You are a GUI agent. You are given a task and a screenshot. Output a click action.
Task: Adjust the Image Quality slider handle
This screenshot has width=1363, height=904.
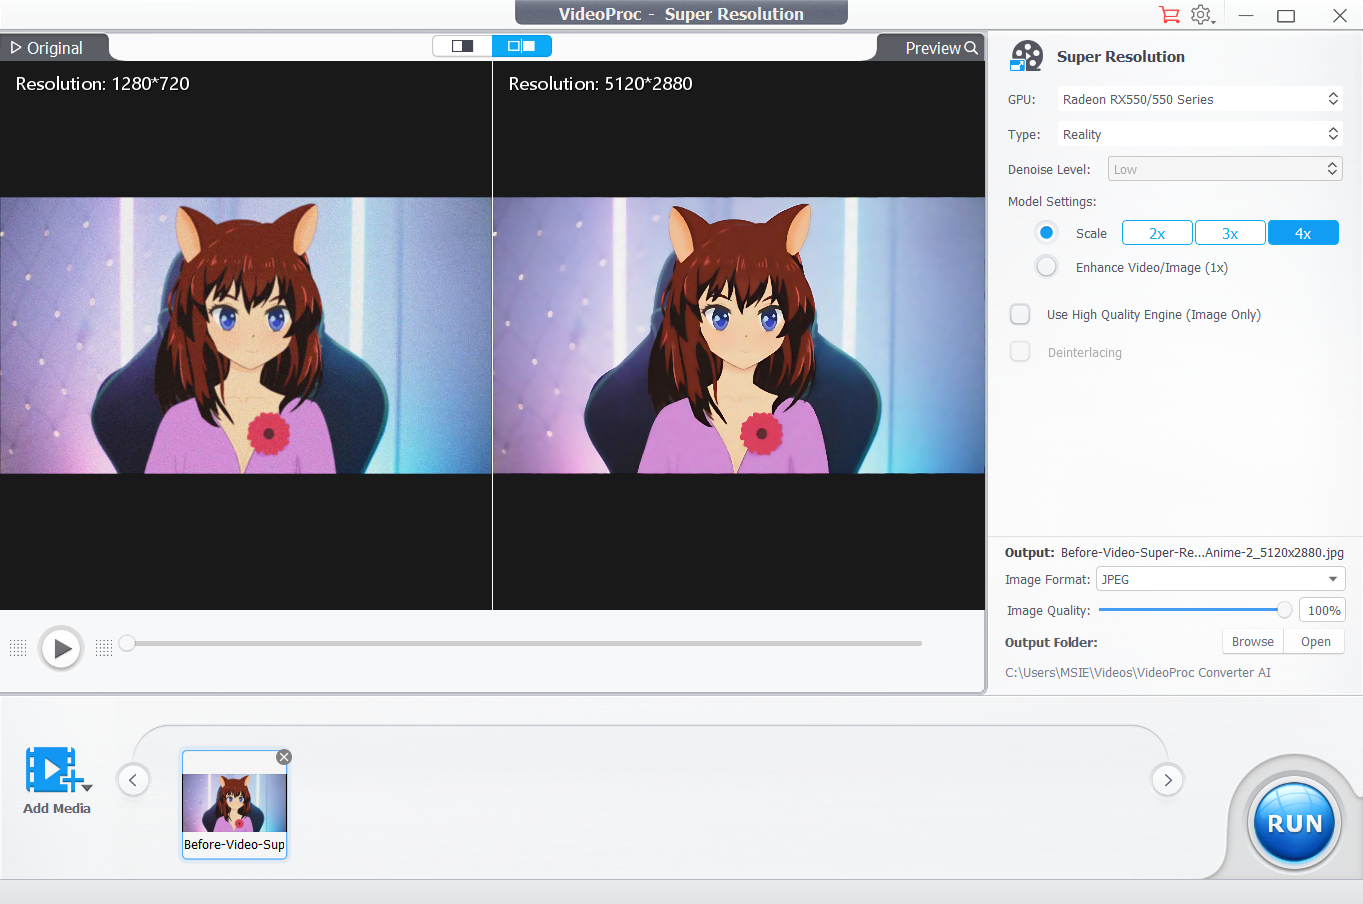(x=1284, y=610)
